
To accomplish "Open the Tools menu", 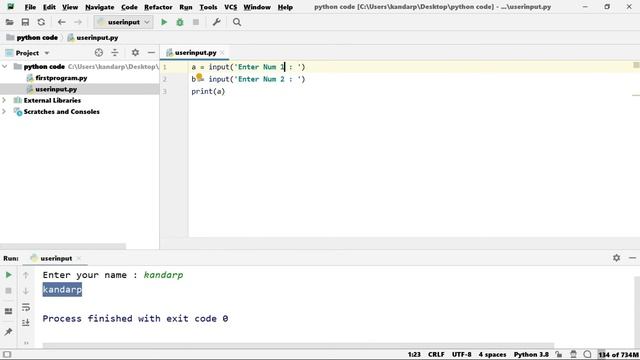I will [208, 7].
